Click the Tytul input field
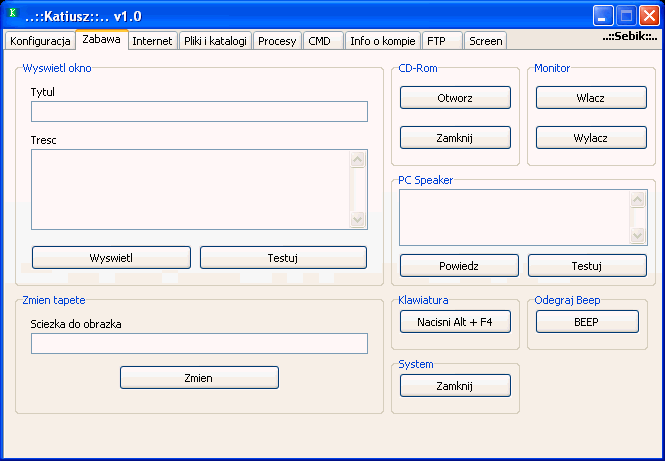This screenshot has height=461, width=665. (x=199, y=112)
